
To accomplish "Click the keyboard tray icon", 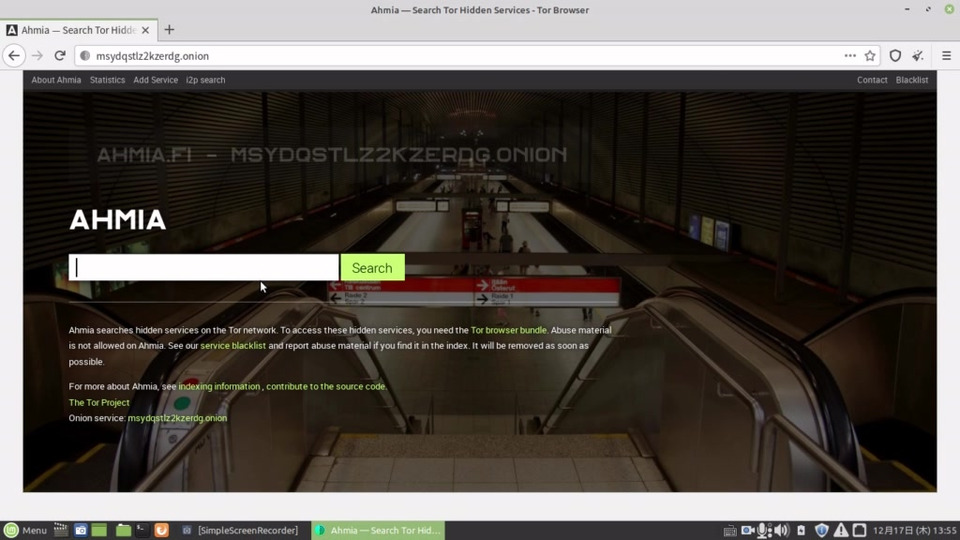I will (x=729, y=531).
